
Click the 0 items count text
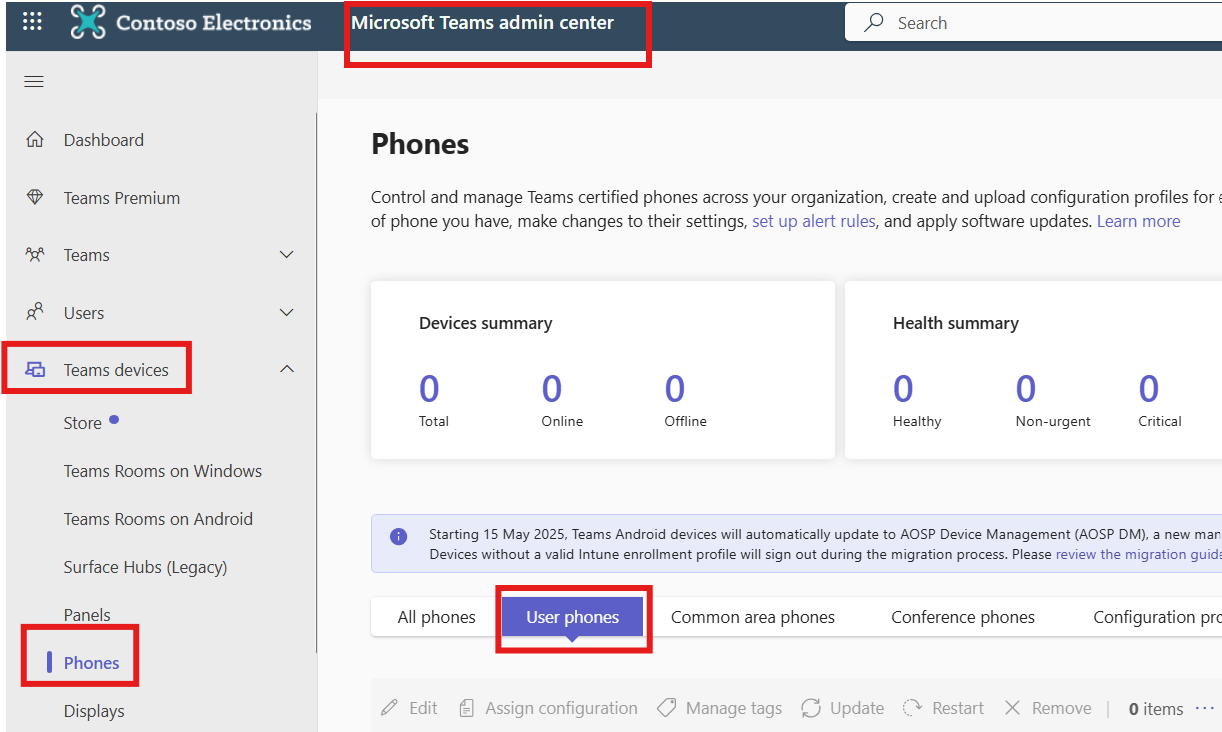[1156, 709]
